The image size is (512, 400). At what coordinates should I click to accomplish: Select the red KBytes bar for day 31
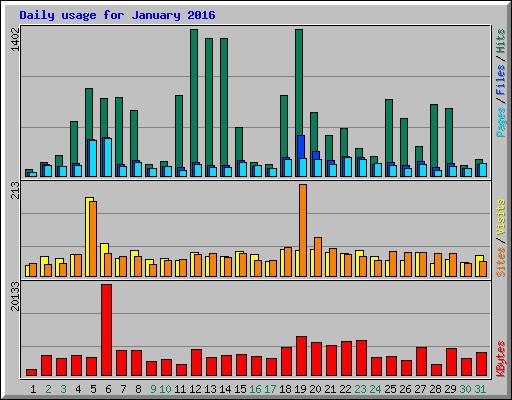pos(481,364)
